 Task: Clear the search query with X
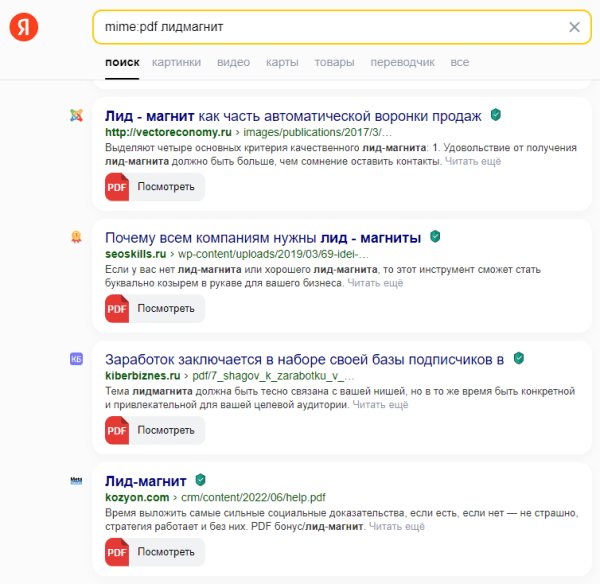click(x=574, y=27)
